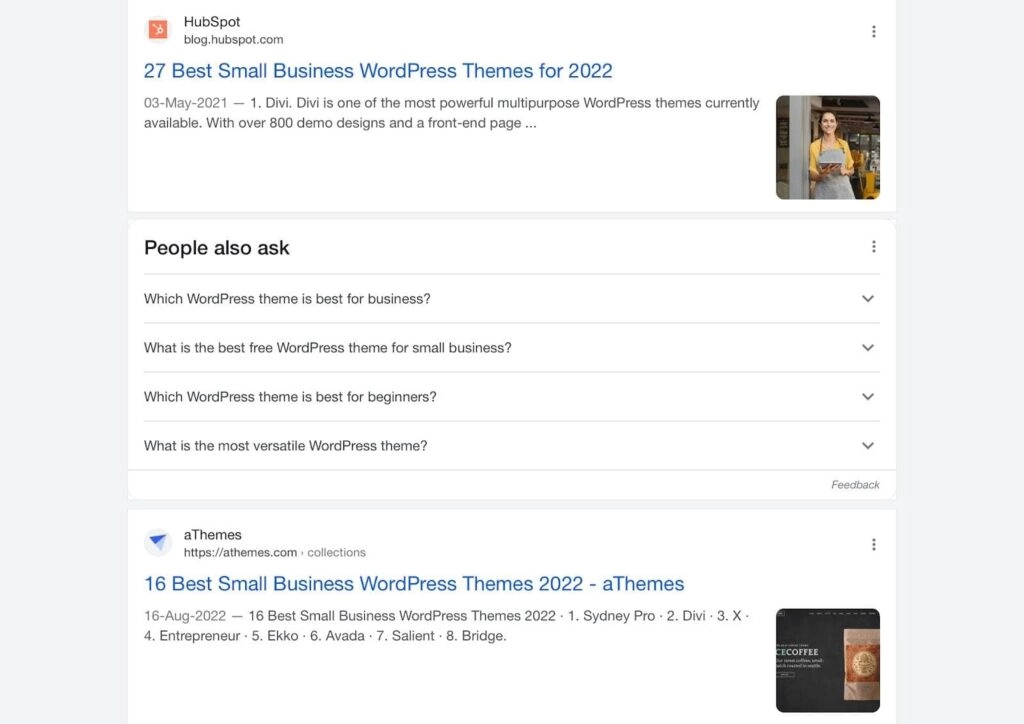Open '16 Best Small Business WordPress Themes' link
This screenshot has height=724, width=1024.
(414, 584)
